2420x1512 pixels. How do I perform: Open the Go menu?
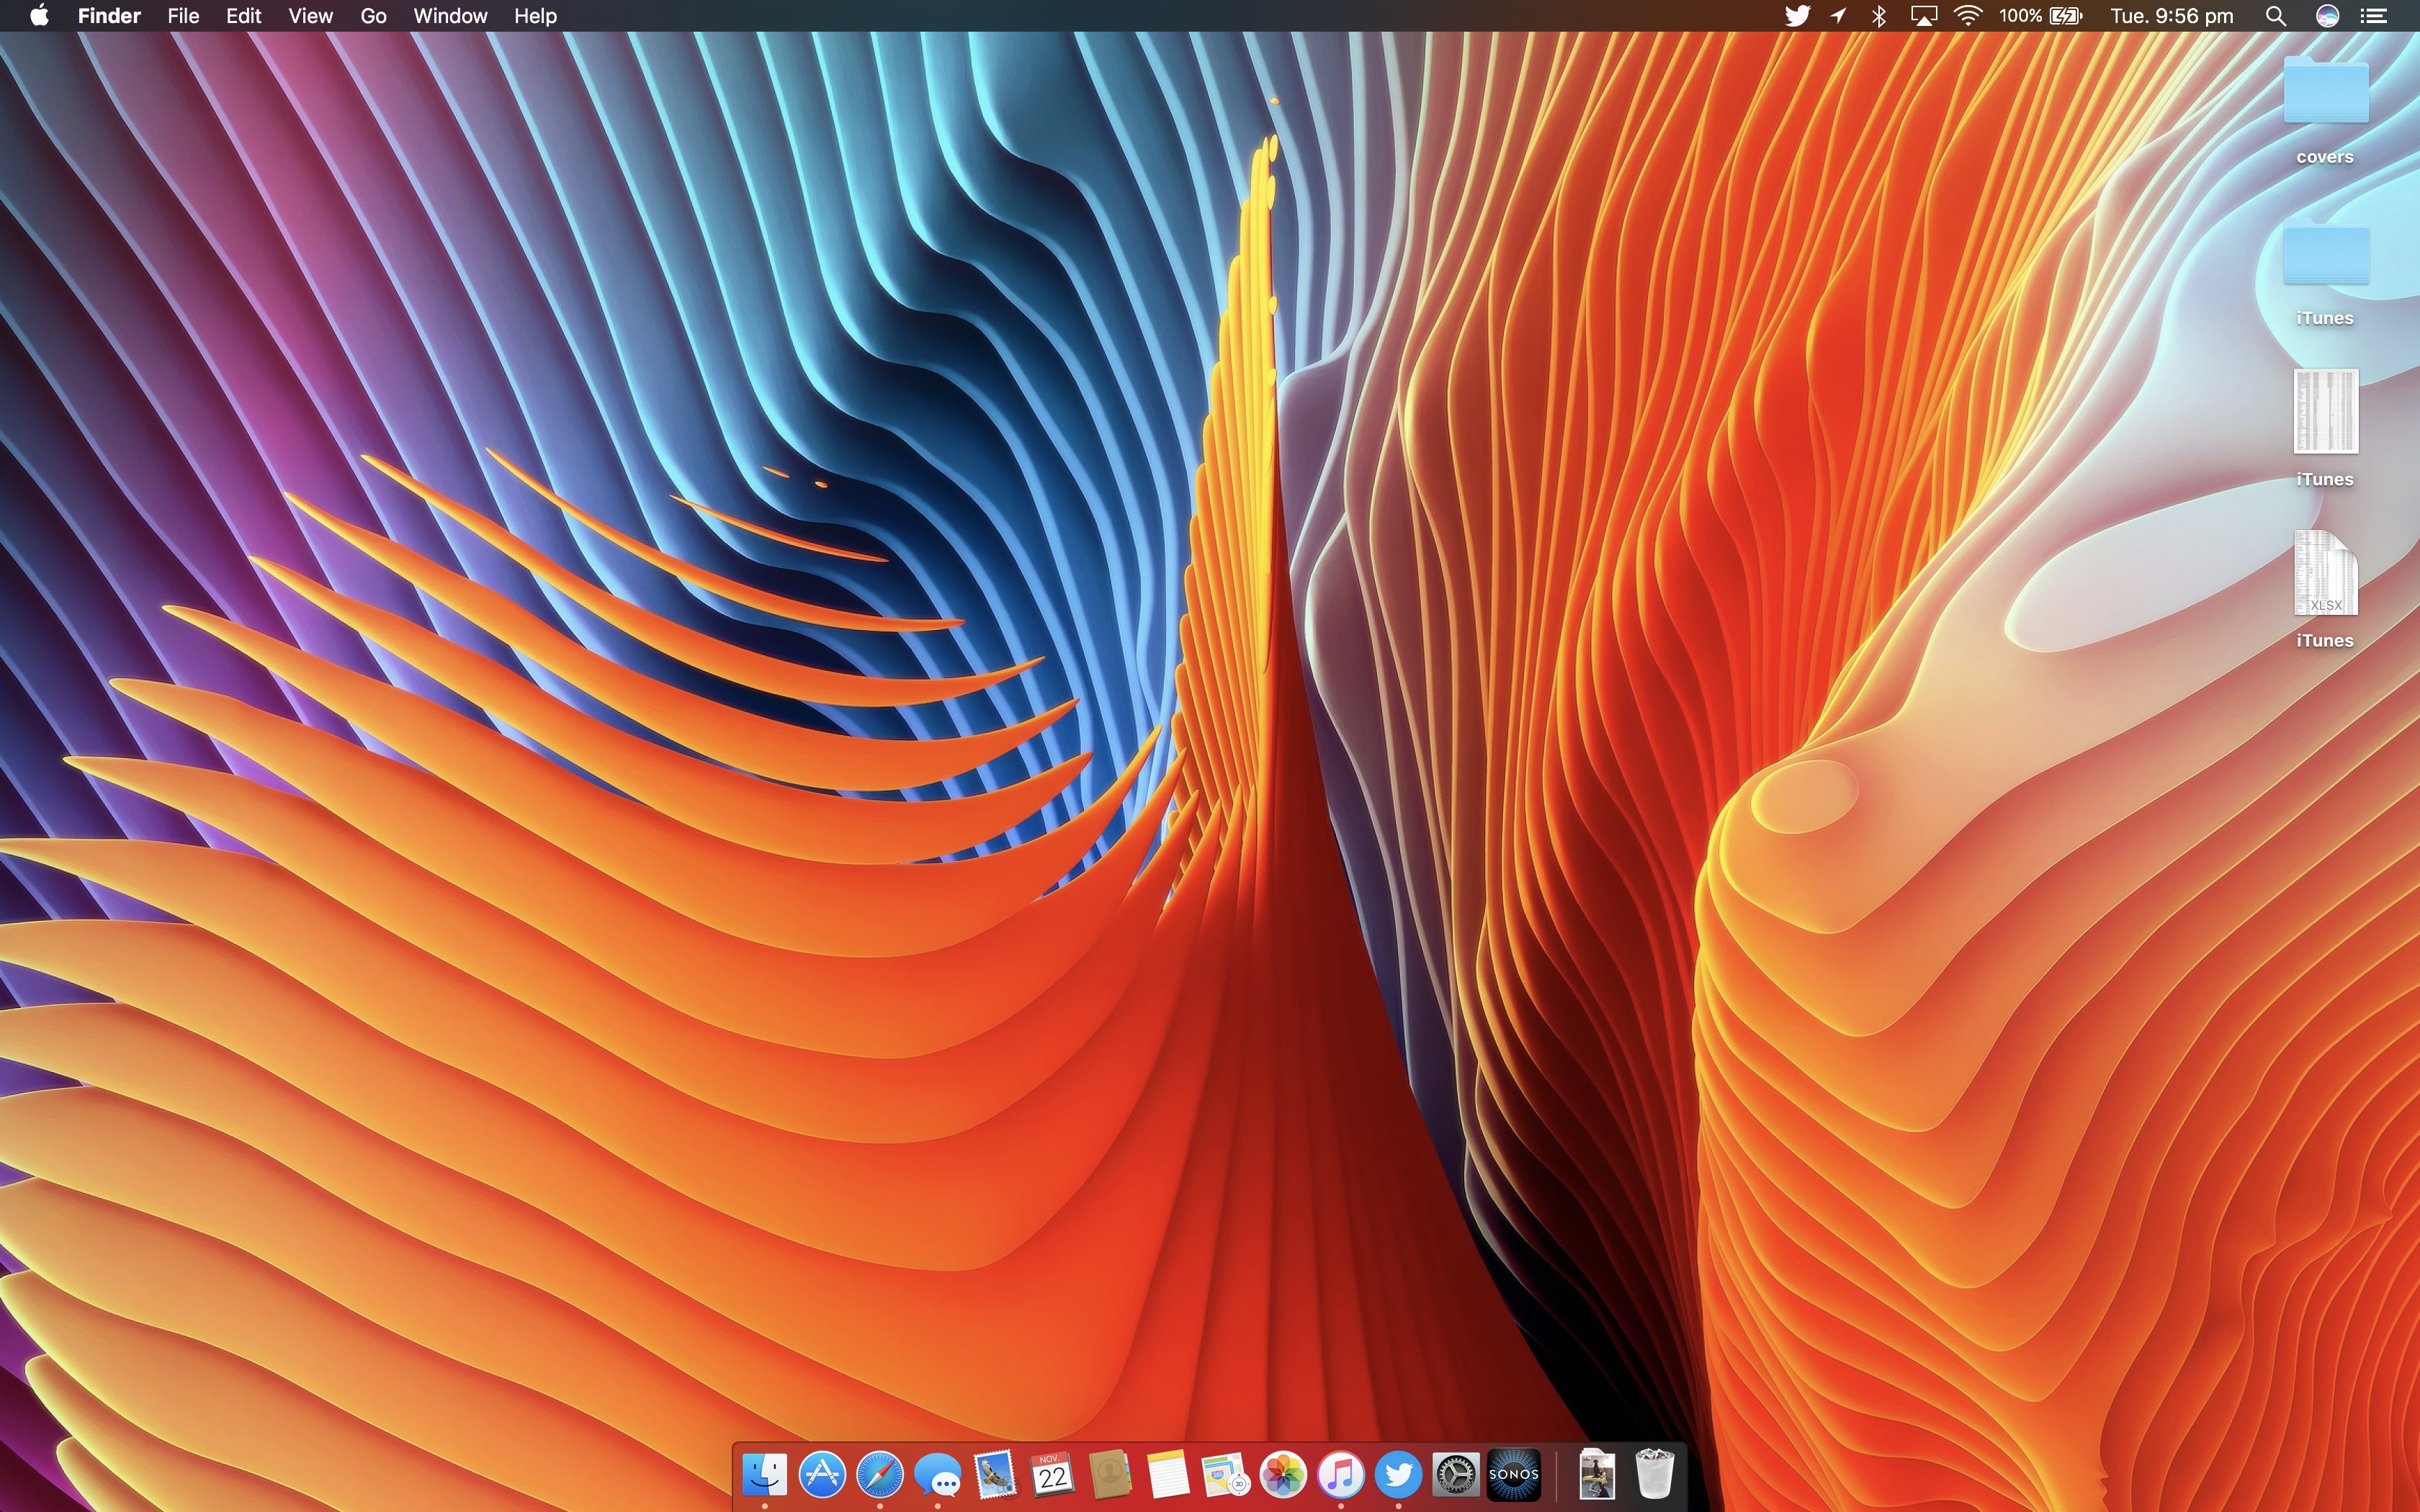pyautogui.click(x=373, y=16)
